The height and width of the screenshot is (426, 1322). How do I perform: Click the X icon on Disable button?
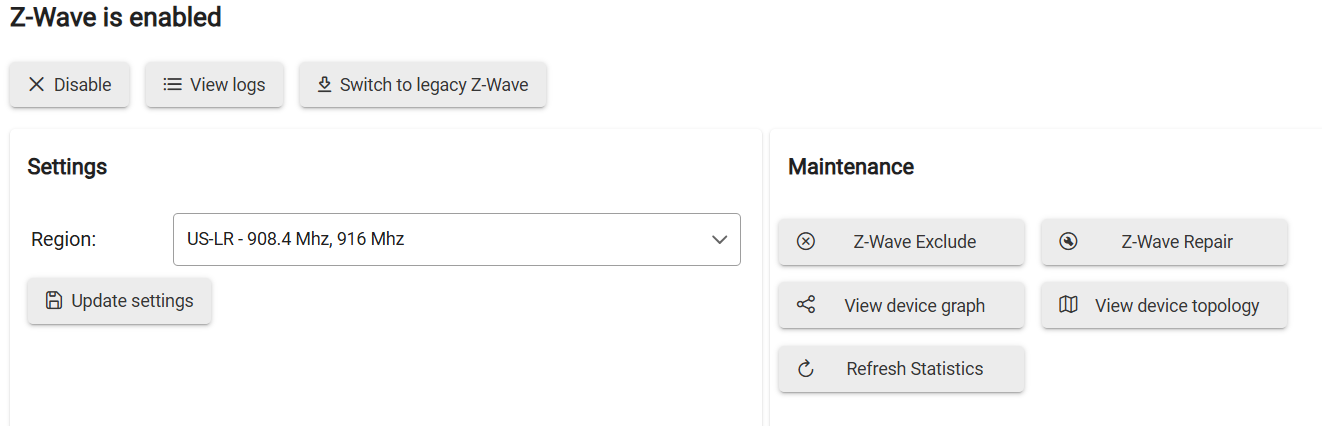click(36, 85)
